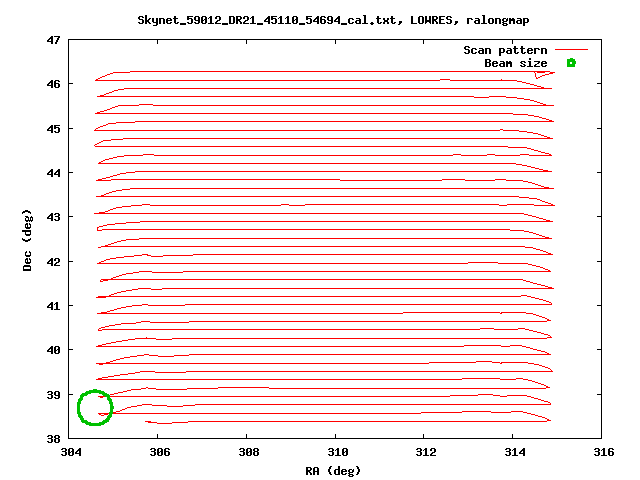Click the Dec tick label 42
The height and width of the screenshot is (480, 640).
pos(53,262)
